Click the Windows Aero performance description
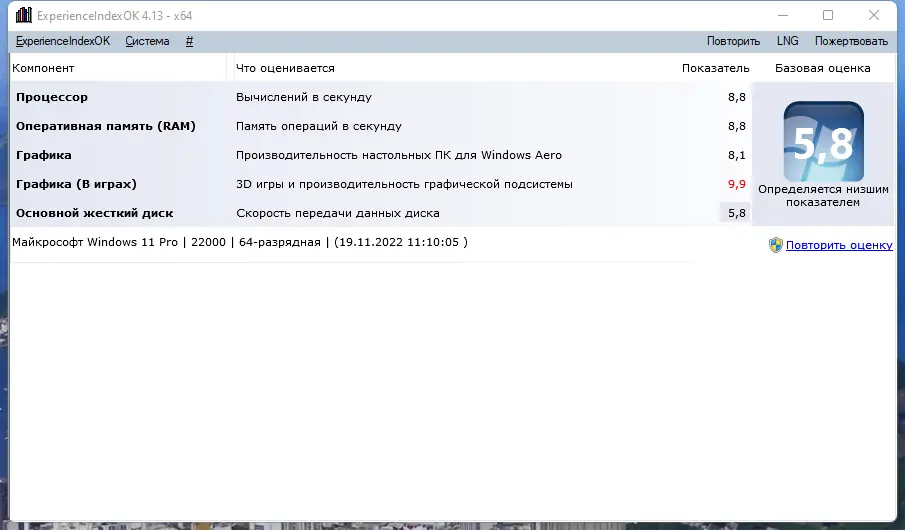 [399, 155]
